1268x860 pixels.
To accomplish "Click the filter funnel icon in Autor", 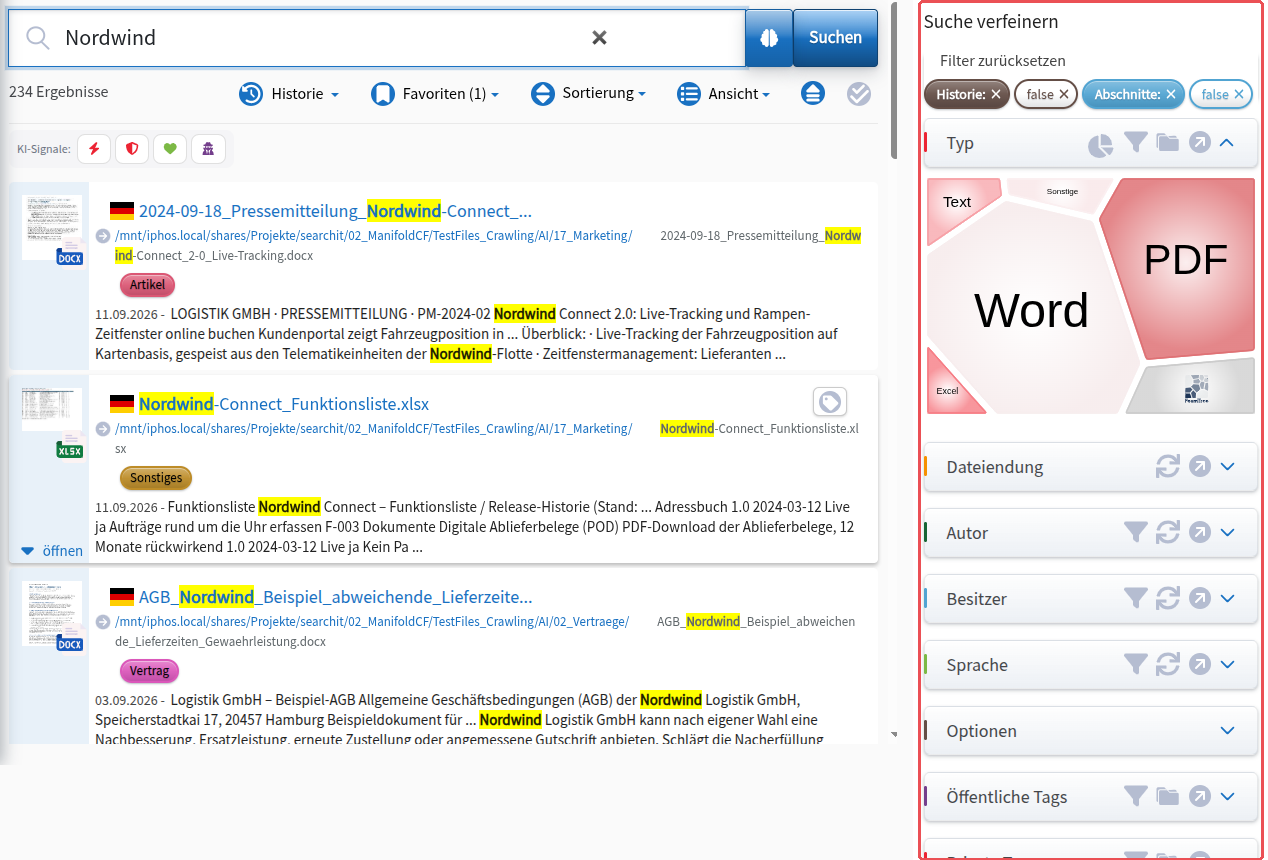I will point(1135,533).
